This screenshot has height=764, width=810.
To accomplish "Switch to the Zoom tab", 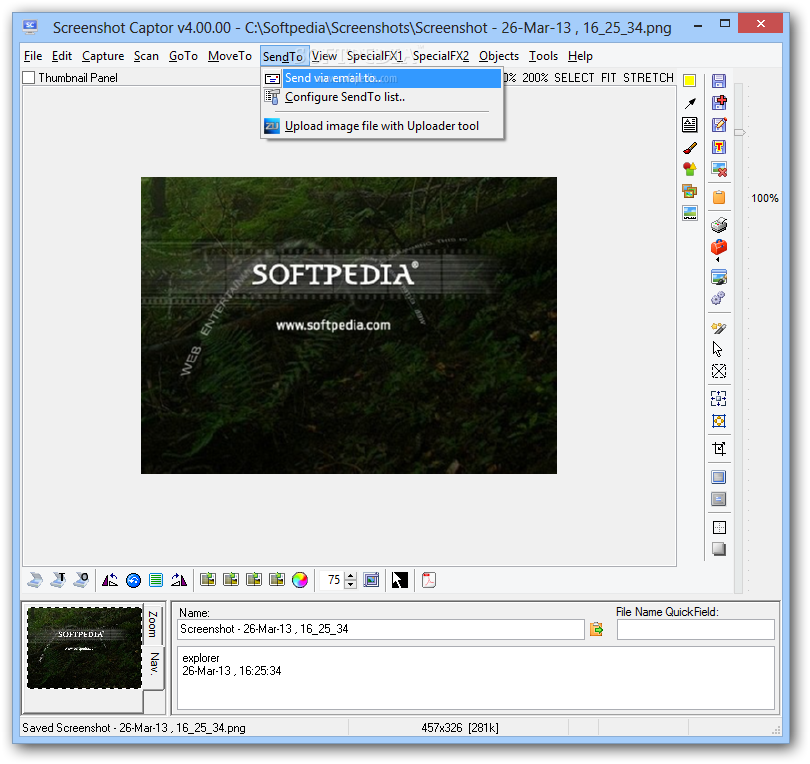I will [153, 623].
